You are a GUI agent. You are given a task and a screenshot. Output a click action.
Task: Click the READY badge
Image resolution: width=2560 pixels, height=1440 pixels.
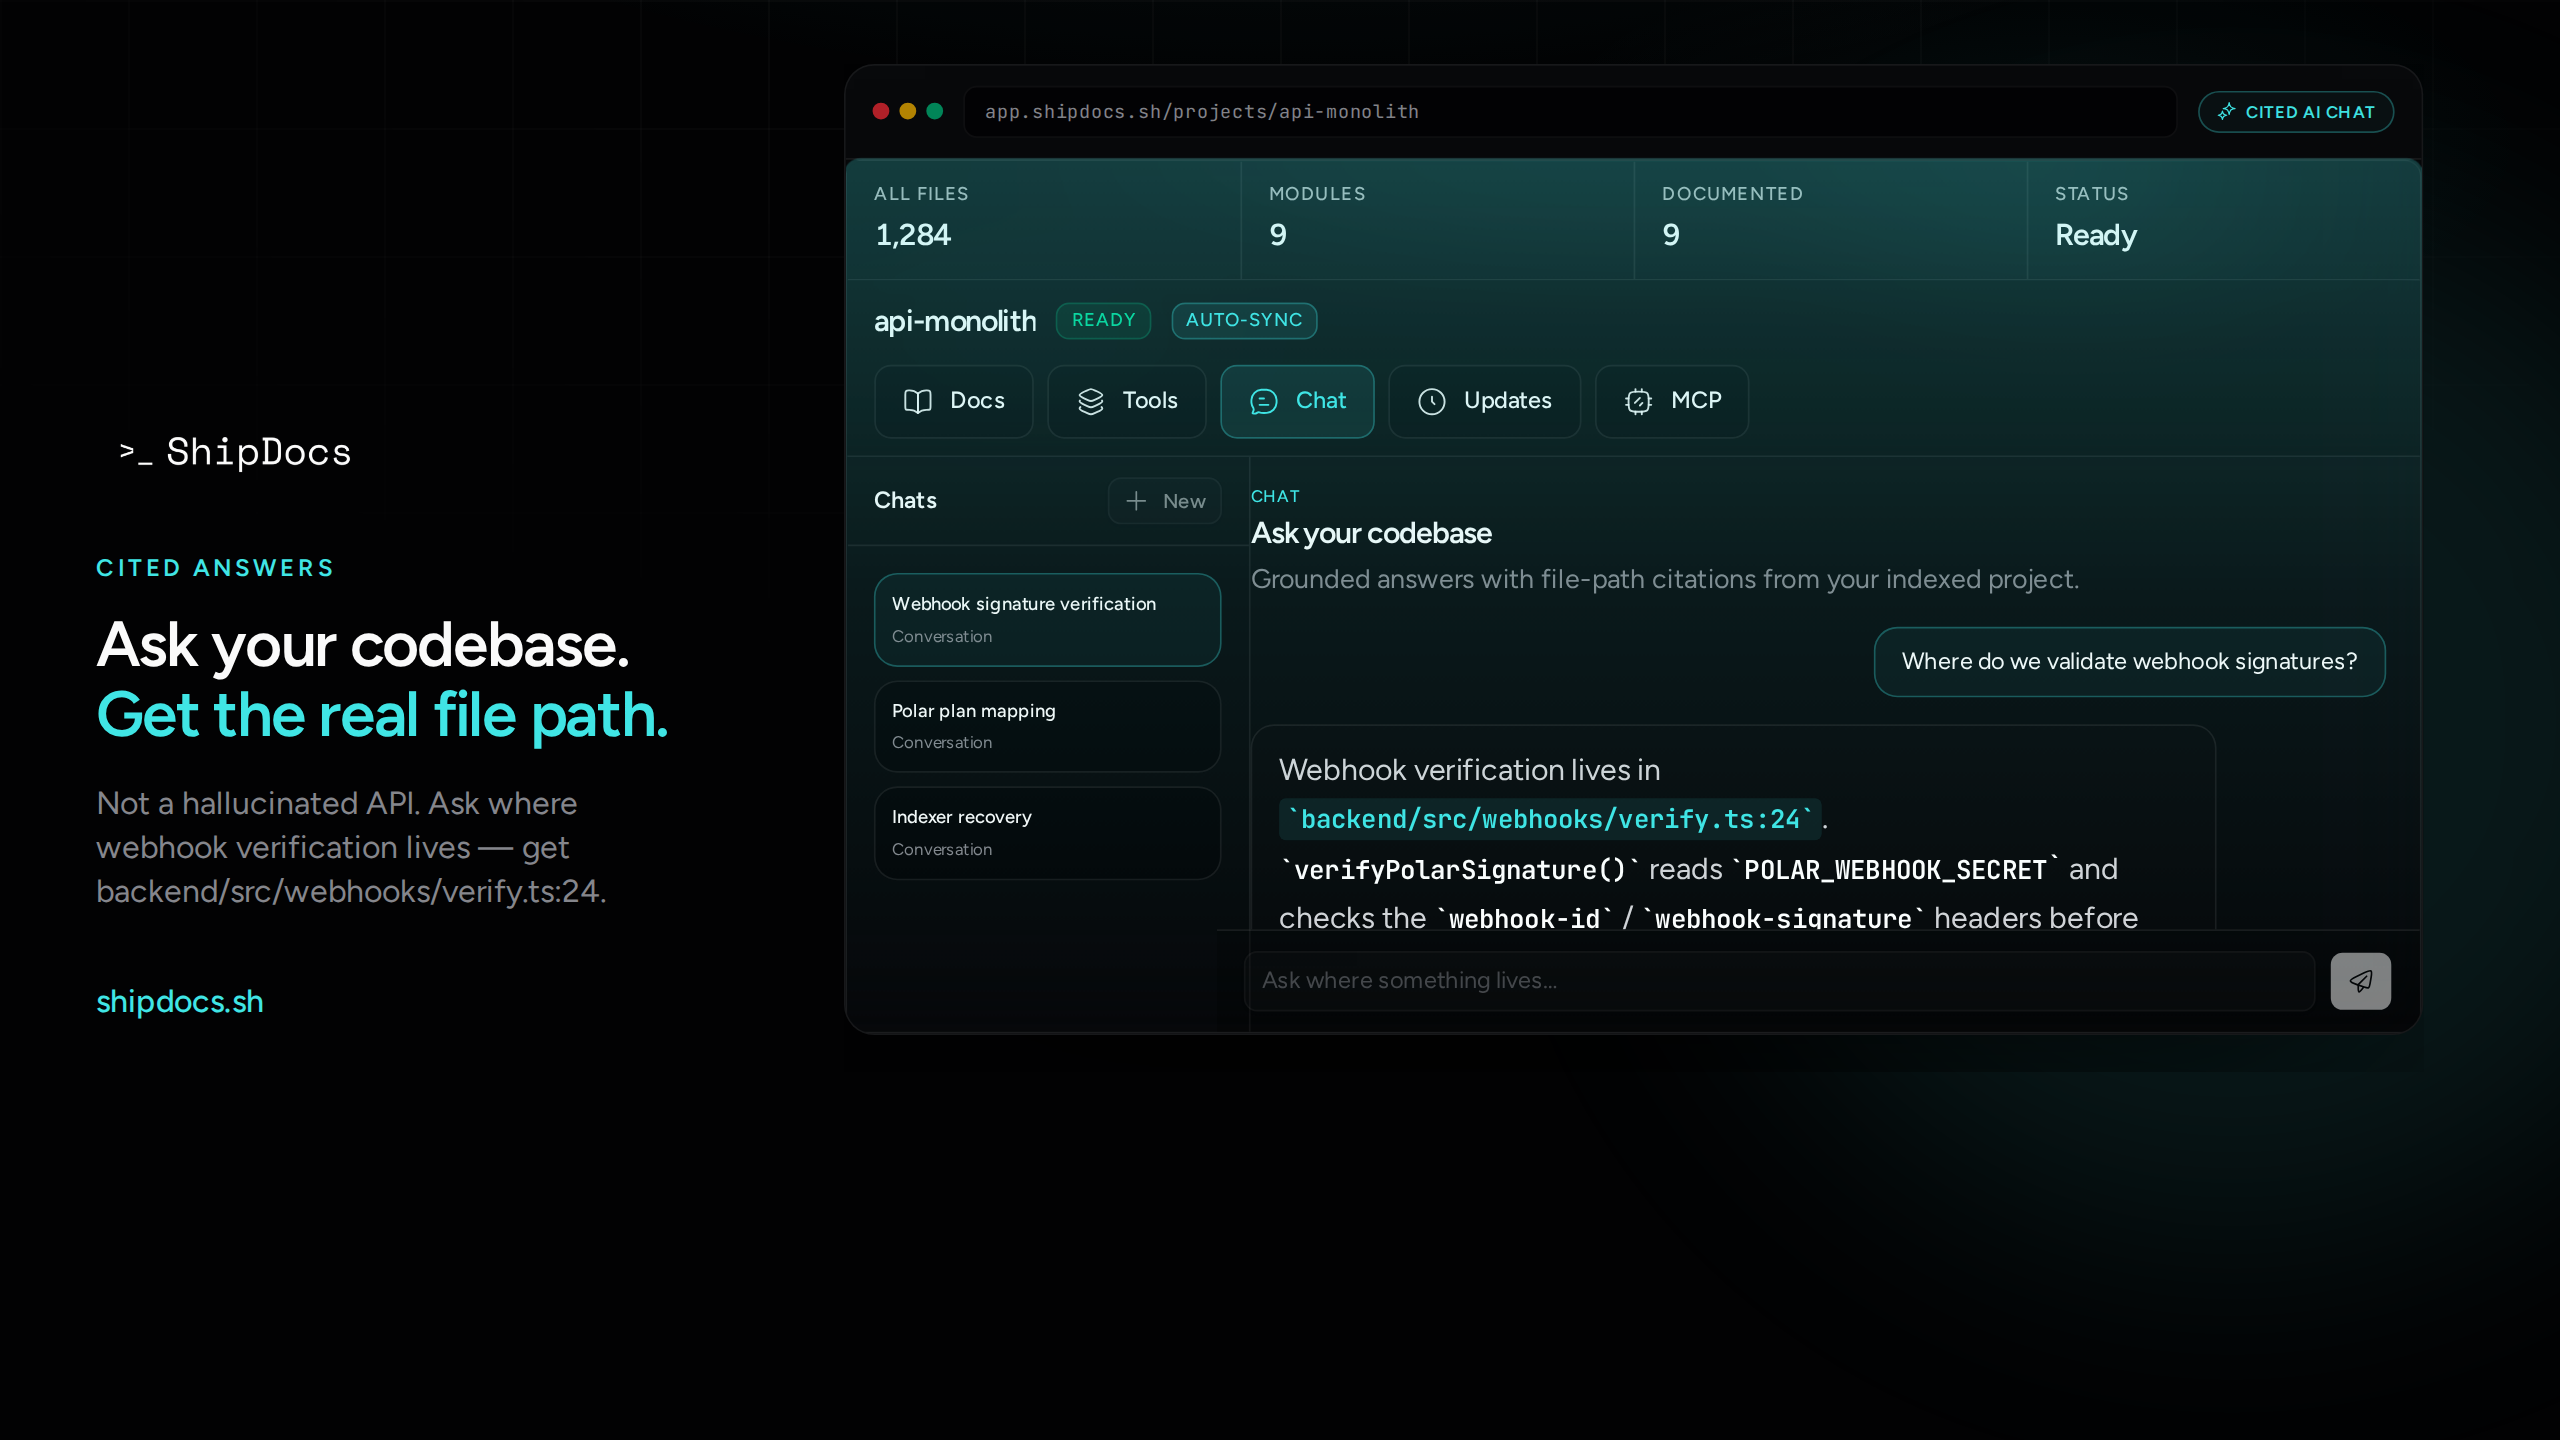tap(1103, 320)
